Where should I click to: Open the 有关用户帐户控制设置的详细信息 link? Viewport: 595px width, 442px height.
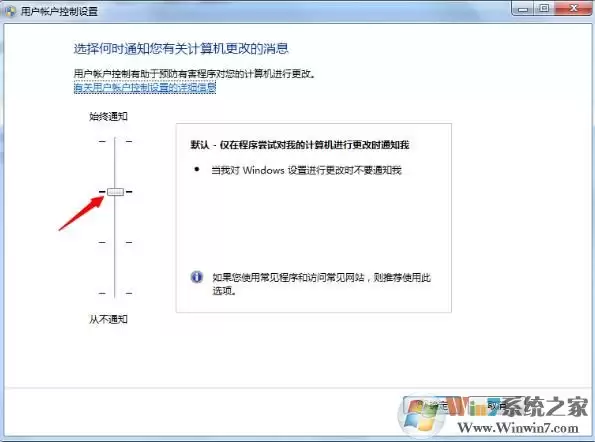pyautogui.click(x=145, y=88)
